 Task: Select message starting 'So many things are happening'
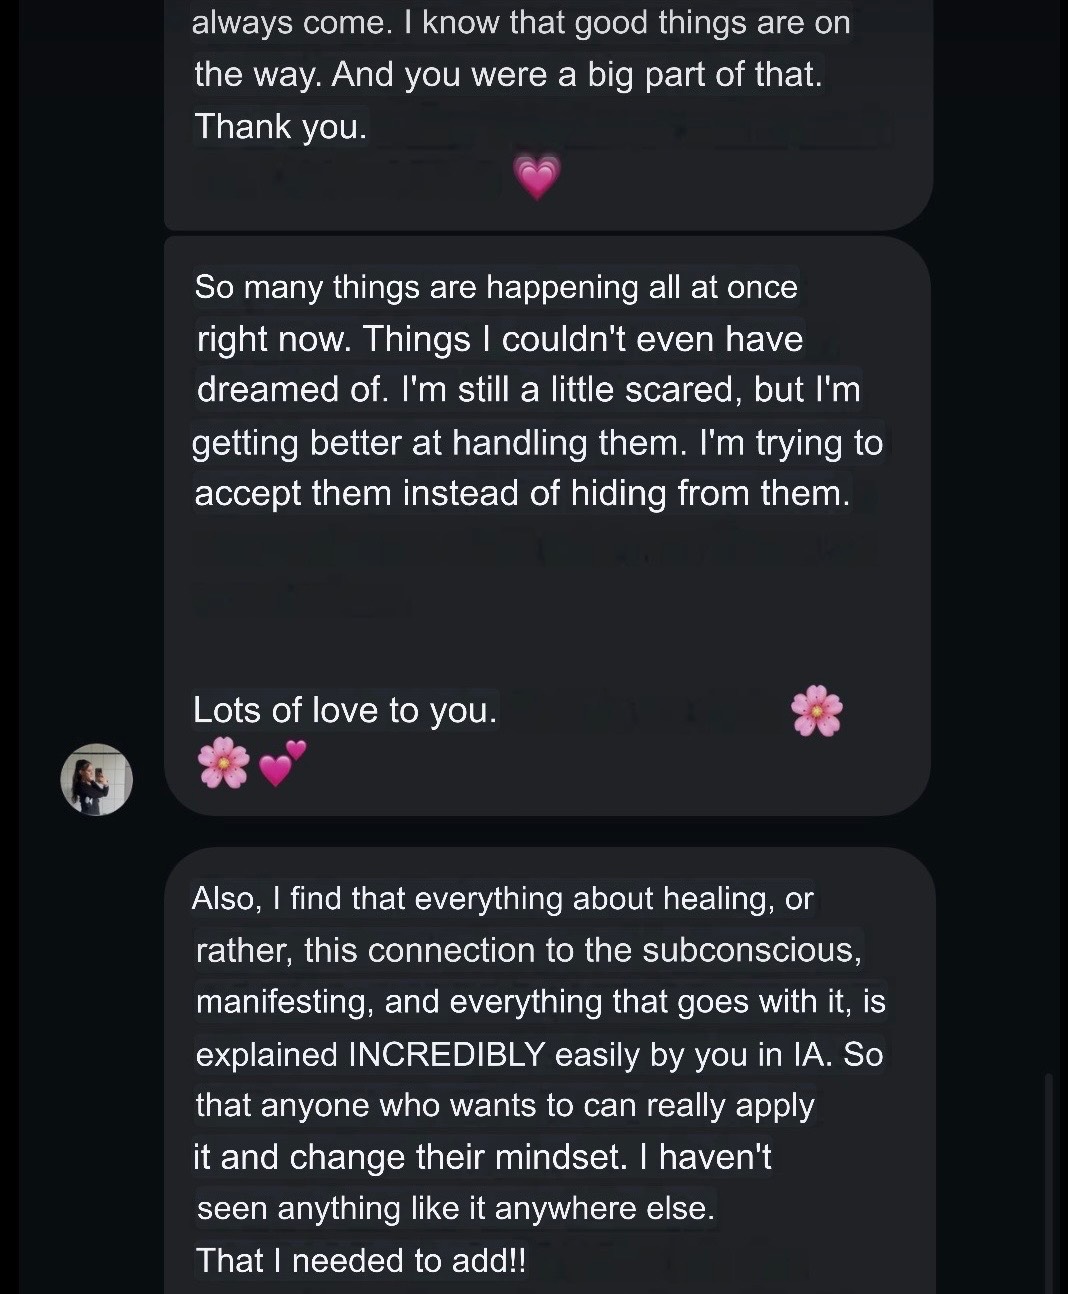538,390
